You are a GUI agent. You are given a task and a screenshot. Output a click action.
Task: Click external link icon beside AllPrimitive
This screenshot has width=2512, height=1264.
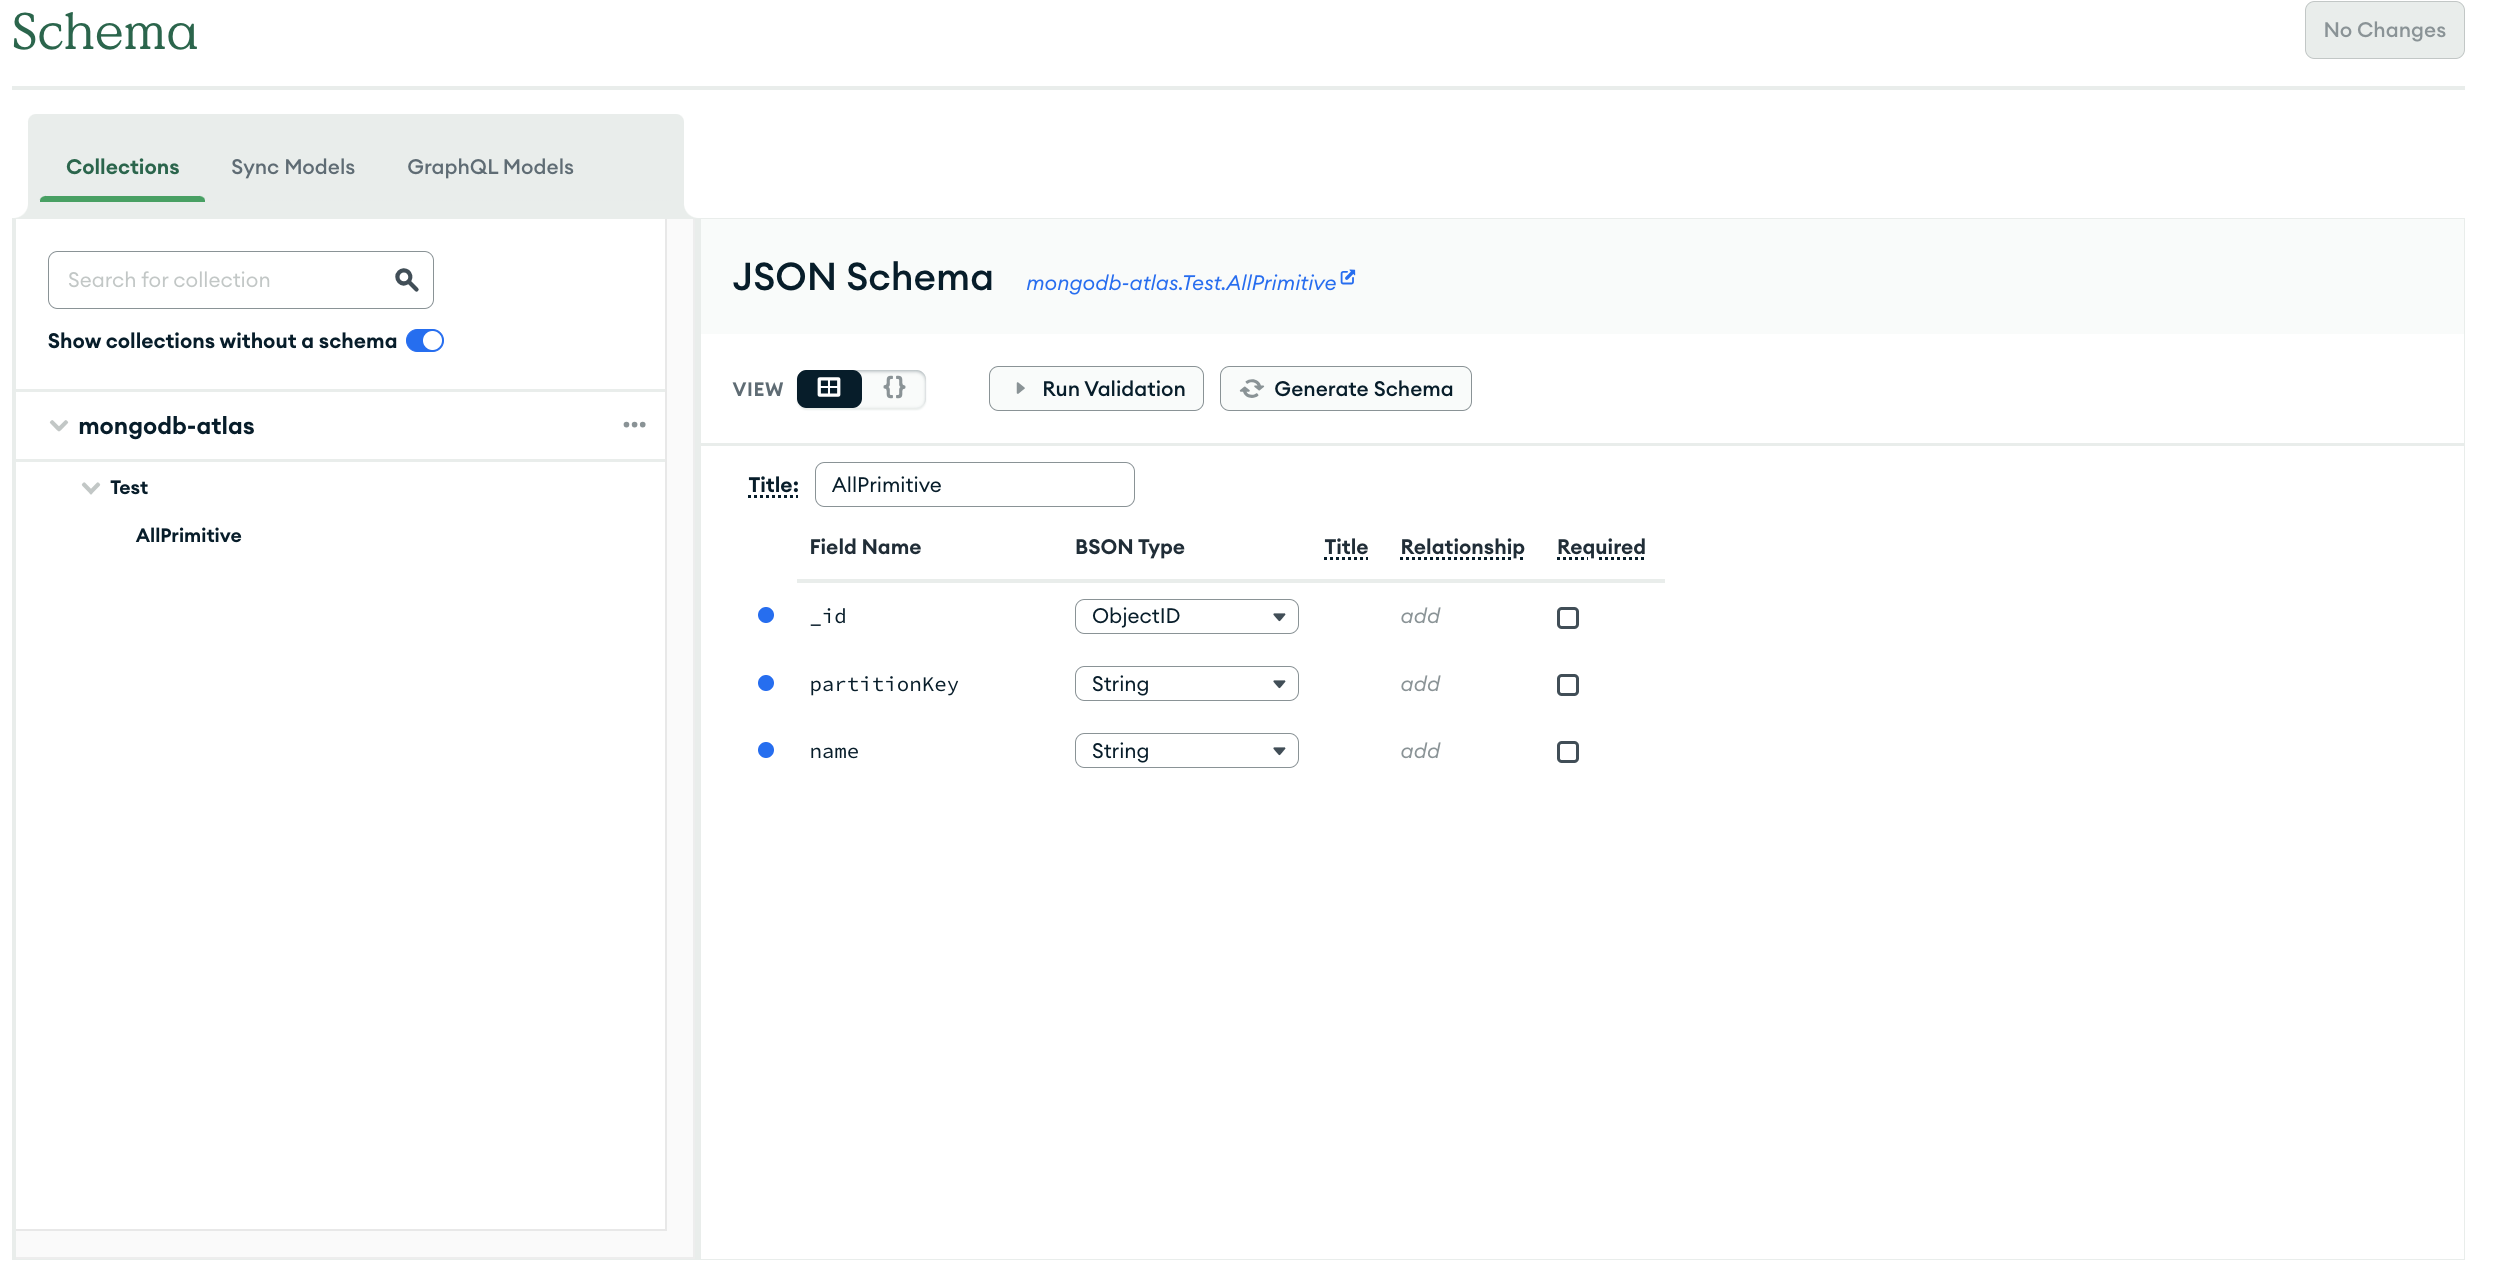click(1348, 278)
